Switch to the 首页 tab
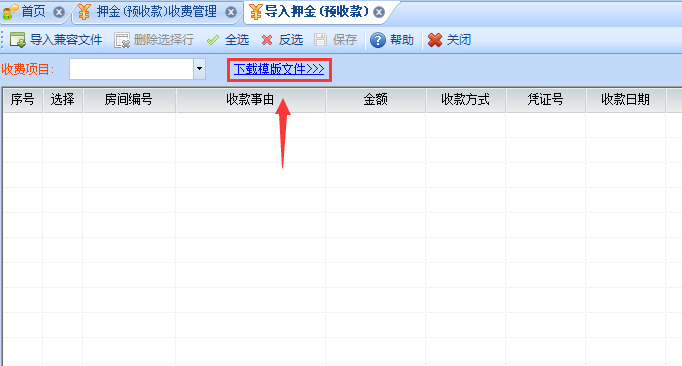682x366 pixels. click(x=33, y=12)
